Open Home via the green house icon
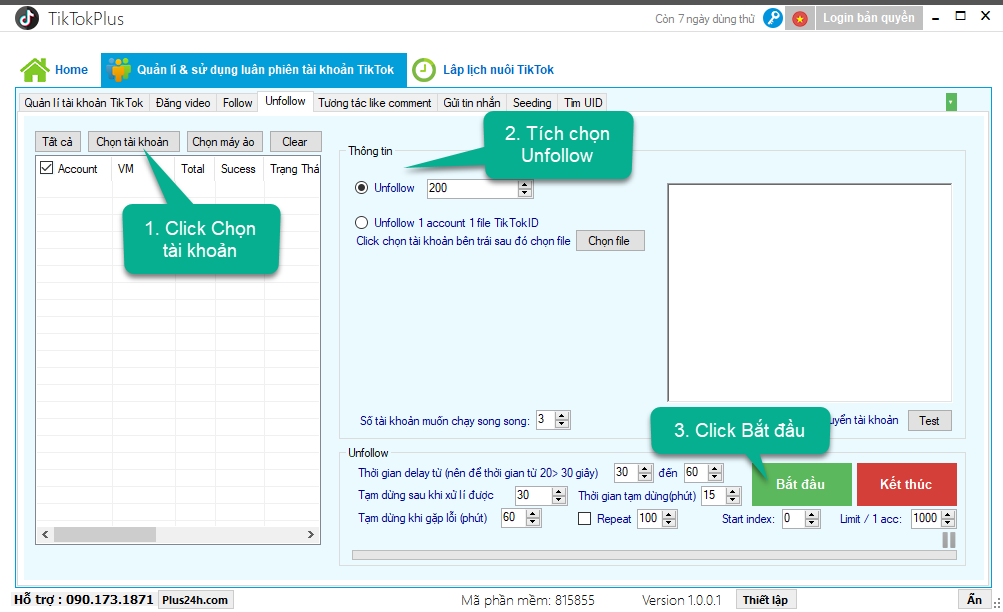Screen dimensions: 1003x612 (35, 70)
